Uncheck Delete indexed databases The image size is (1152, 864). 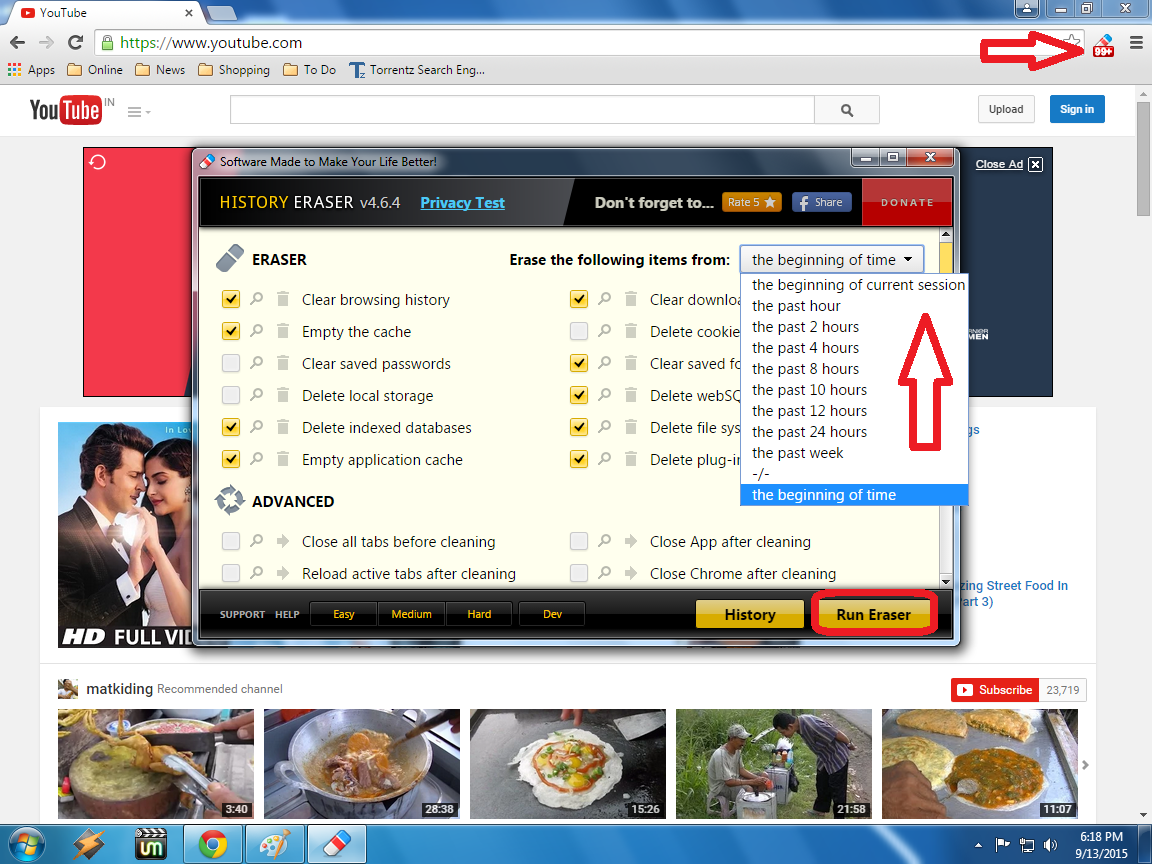coord(231,427)
